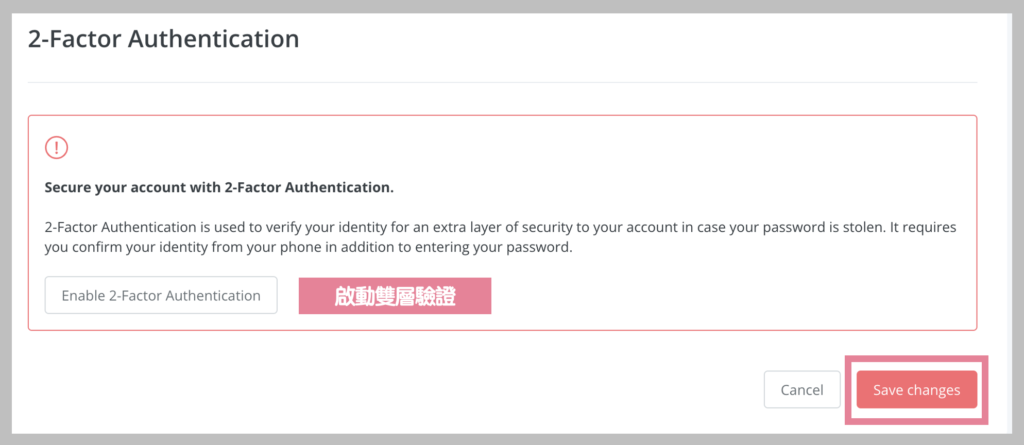Click the divider line beneath the heading
This screenshot has width=1024, height=445.
pyautogui.click(x=502, y=82)
